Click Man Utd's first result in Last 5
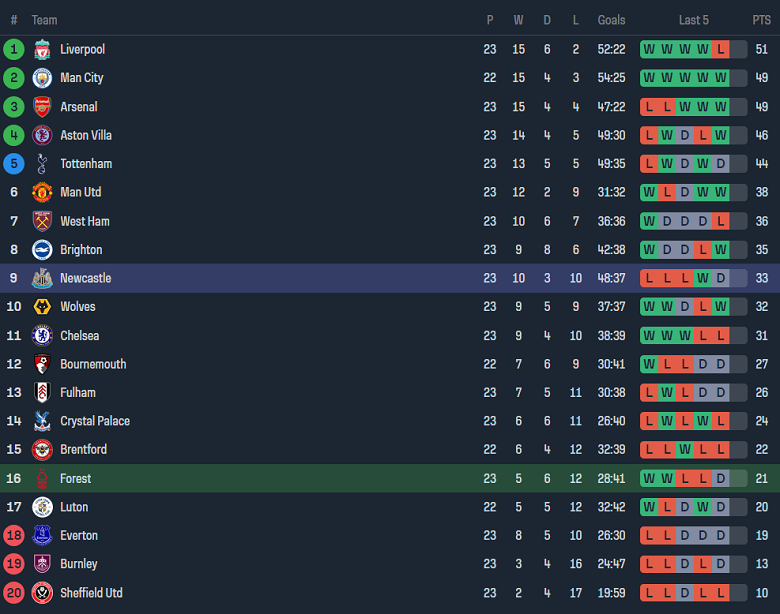This screenshot has width=780, height=614. [649, 192]
